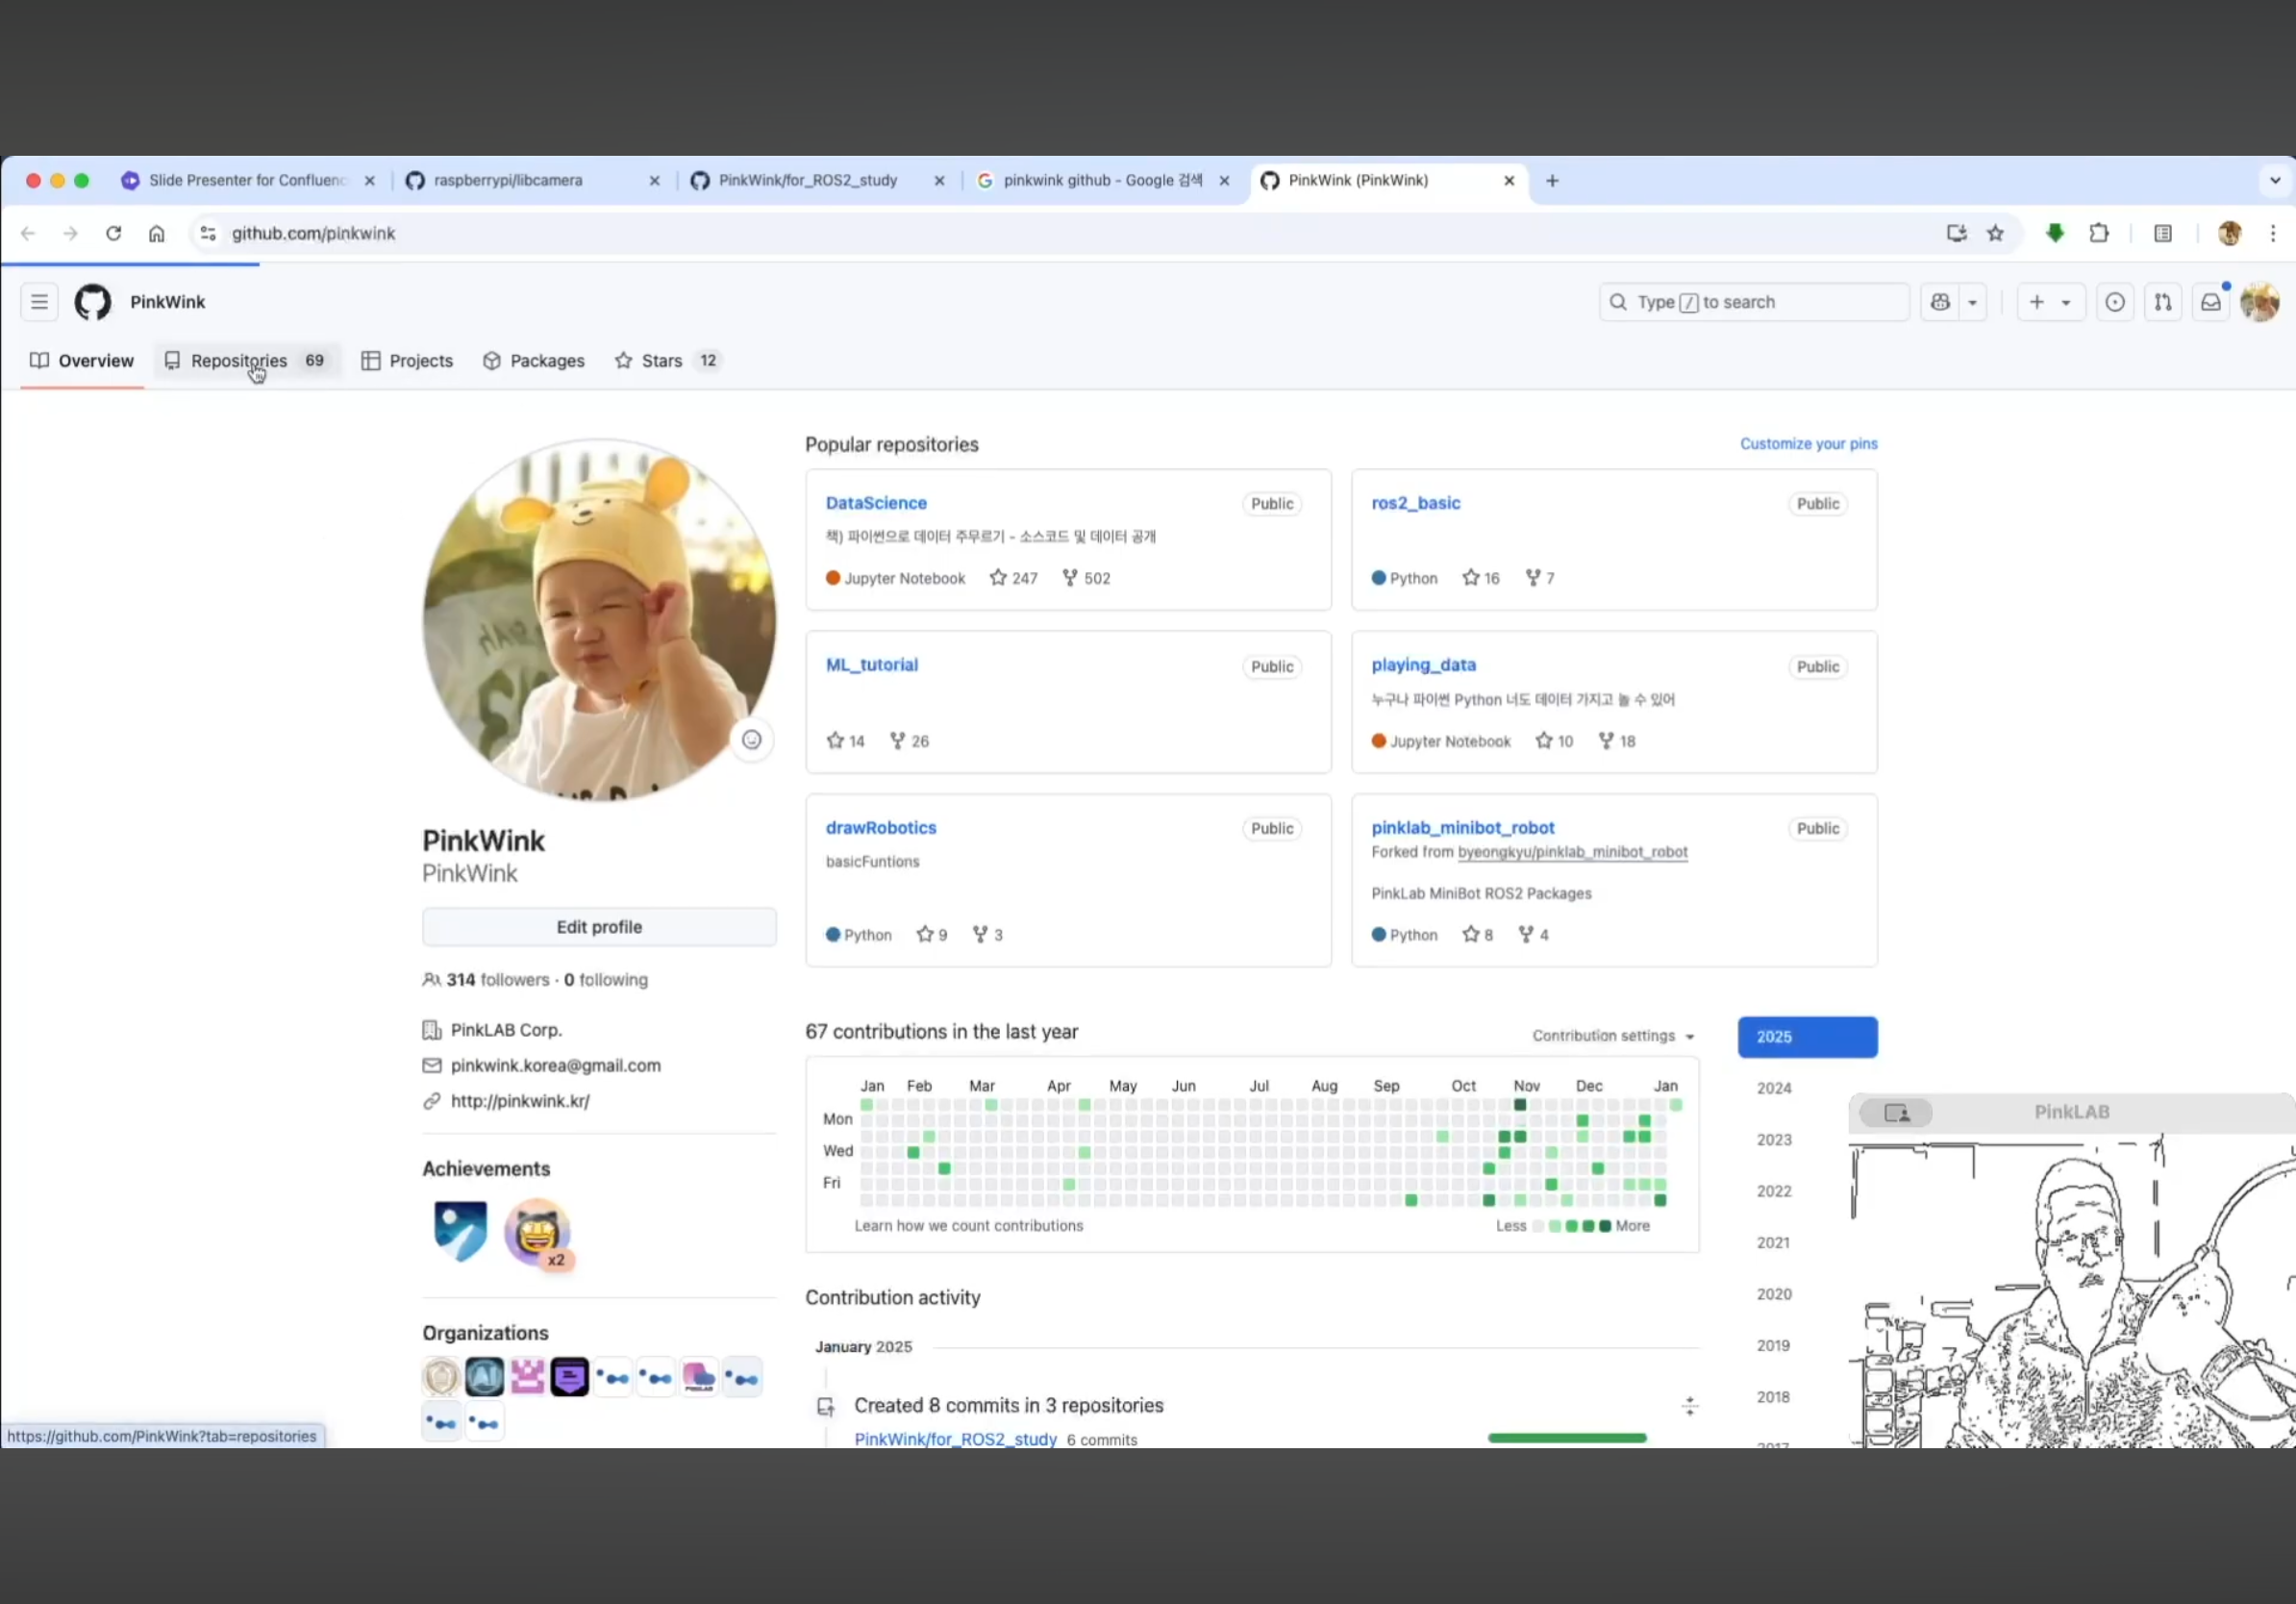Click the set status smiley on avatar
This screenshot has height=1604, width=2296.
pos(752,740)
